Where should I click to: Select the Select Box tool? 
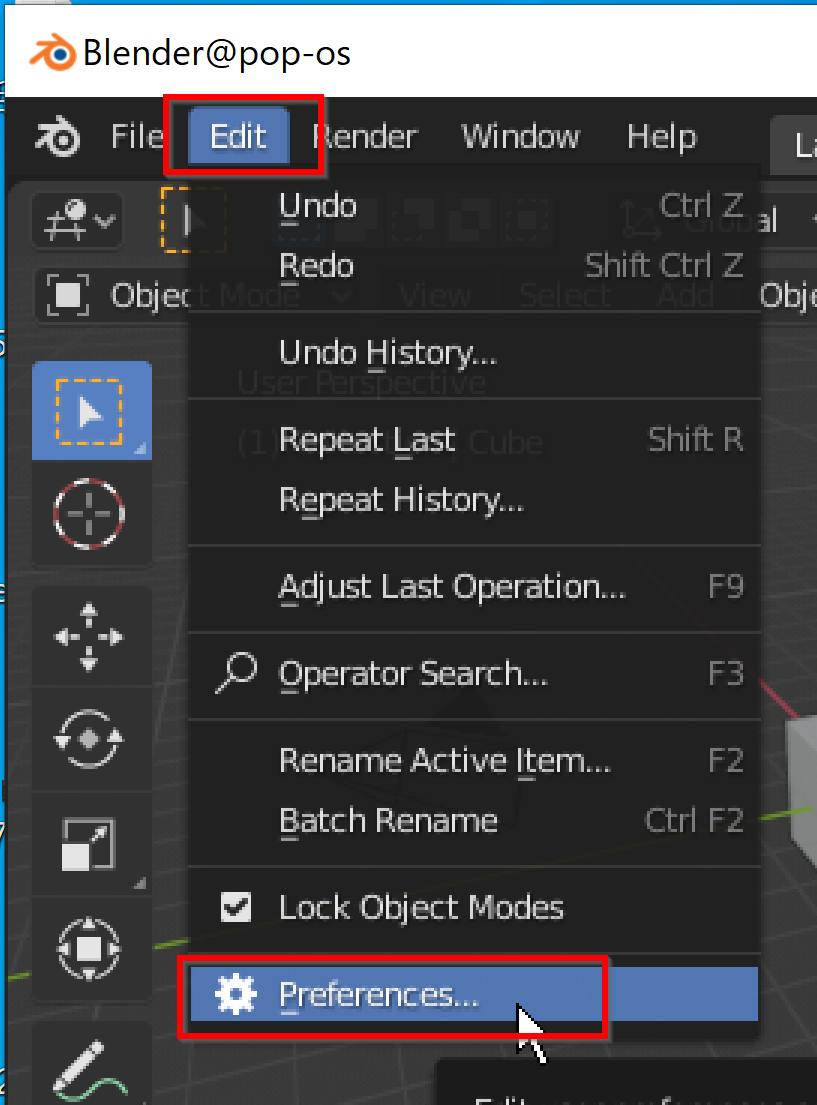point(91,412)
